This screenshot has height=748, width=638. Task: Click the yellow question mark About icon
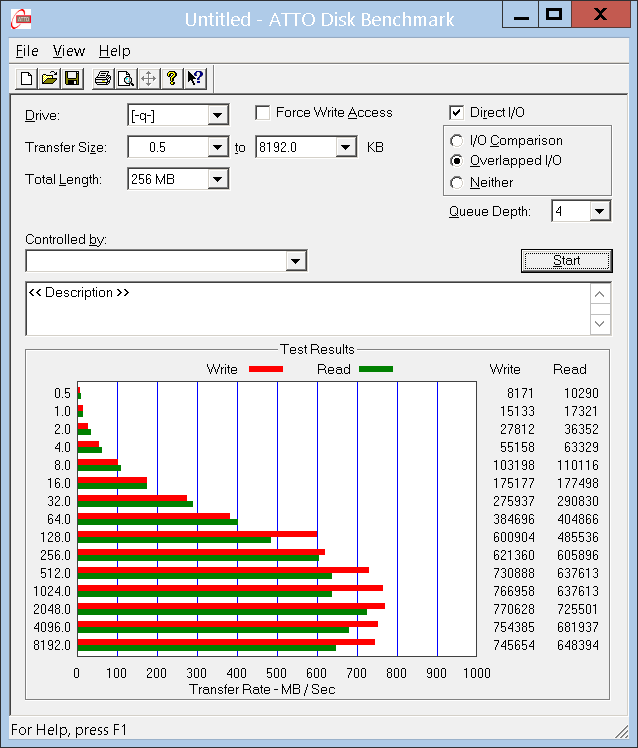pyautogui.click(x=172, y=78)
